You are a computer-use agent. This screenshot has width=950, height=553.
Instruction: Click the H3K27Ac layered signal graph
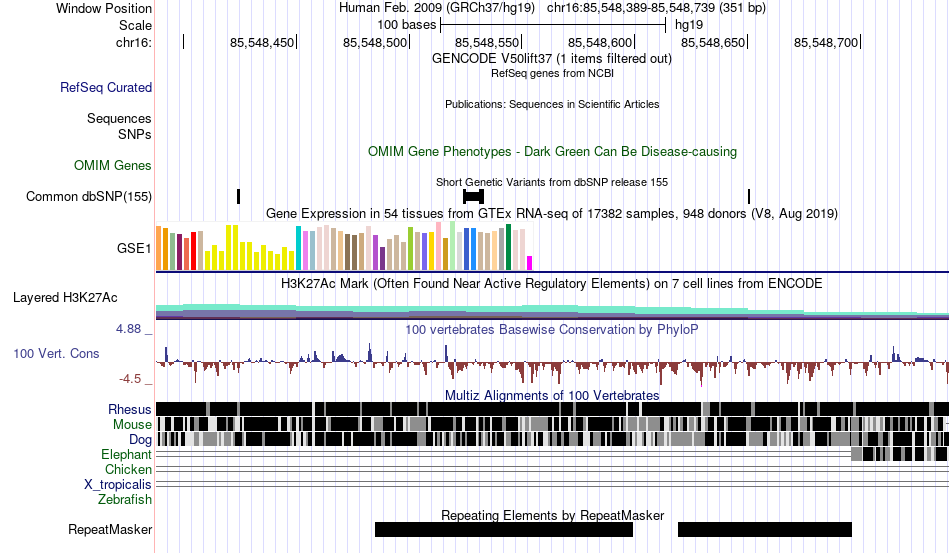[x=552, y=311]
